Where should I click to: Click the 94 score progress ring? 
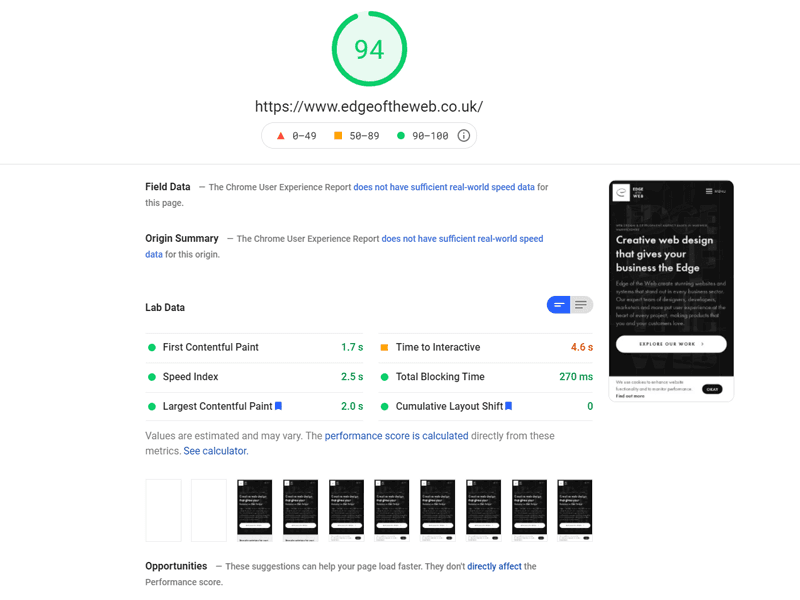coord(368,47)
